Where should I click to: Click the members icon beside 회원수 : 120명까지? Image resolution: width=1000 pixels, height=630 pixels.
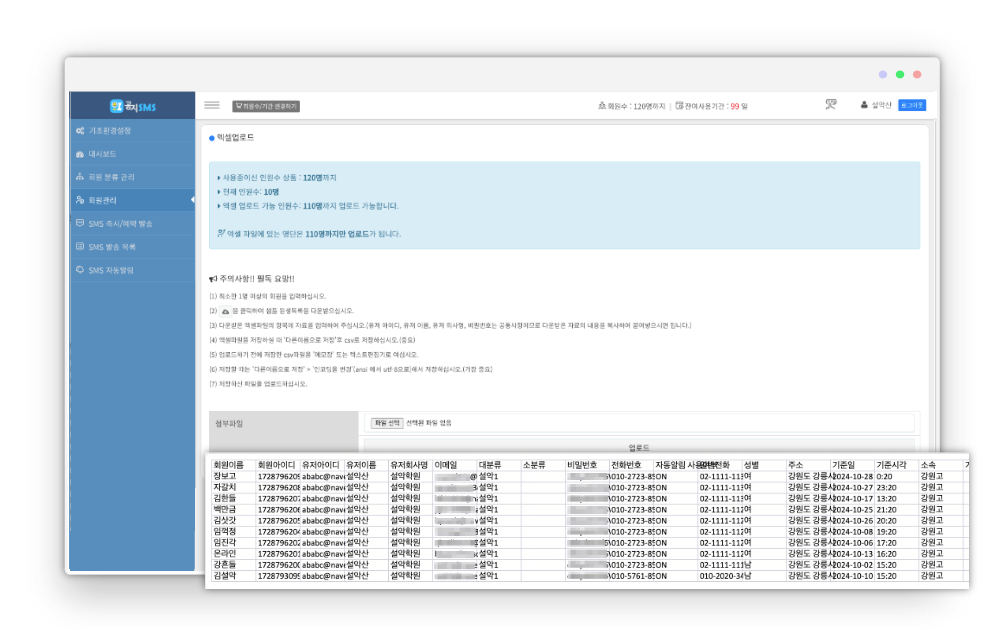[601, 105]
